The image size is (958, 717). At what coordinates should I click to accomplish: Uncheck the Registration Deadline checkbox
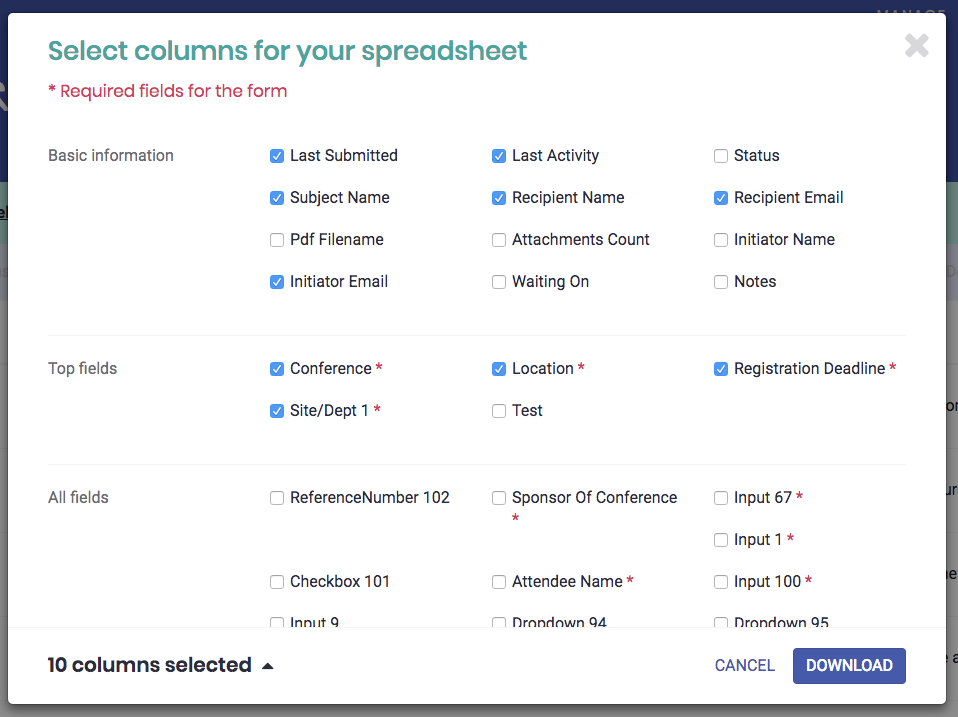[721, 369]
